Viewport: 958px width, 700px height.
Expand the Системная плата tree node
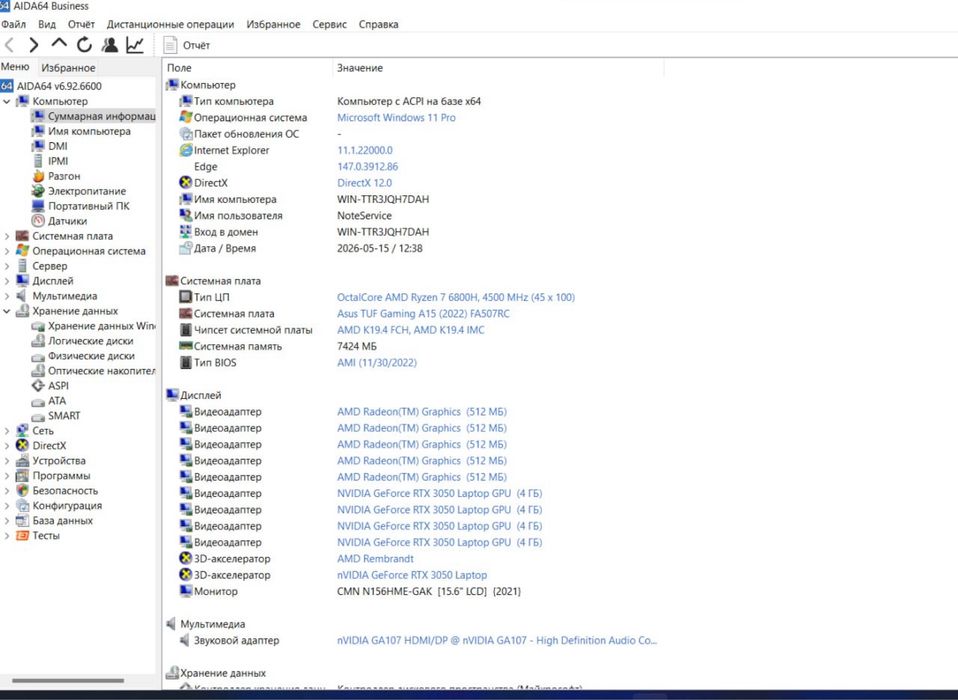click(x=7, y=236)
